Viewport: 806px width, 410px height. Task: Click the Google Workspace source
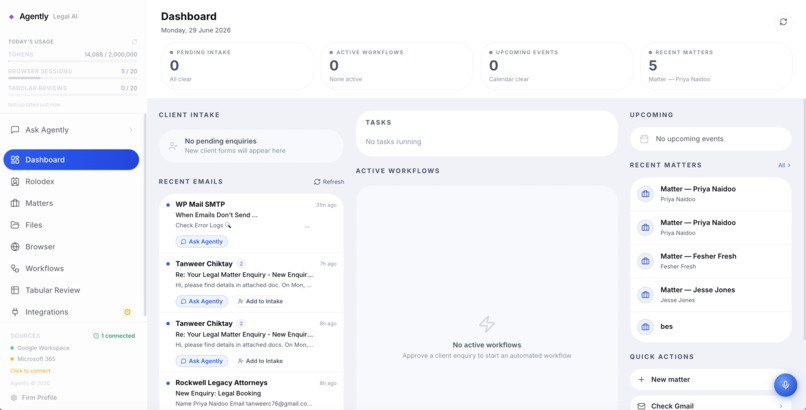40,348
